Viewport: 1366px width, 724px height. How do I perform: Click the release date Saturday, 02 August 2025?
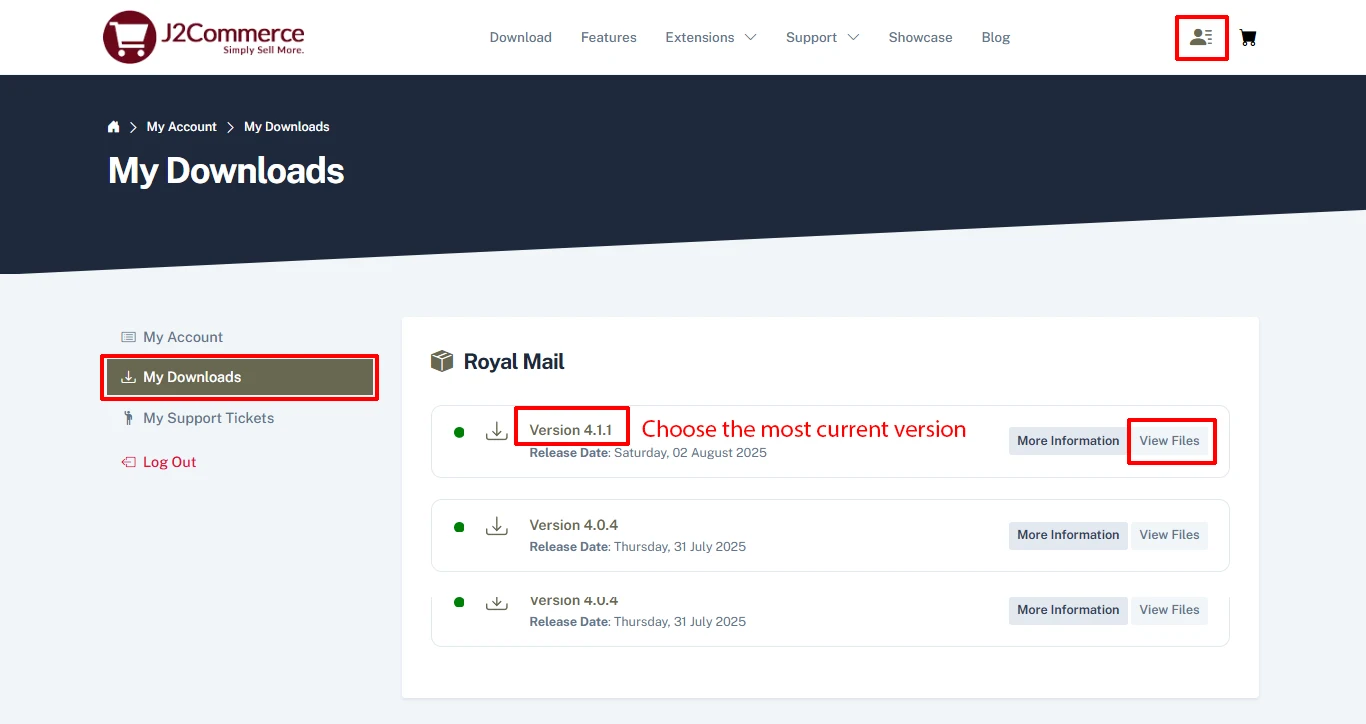tap(690, 453)
